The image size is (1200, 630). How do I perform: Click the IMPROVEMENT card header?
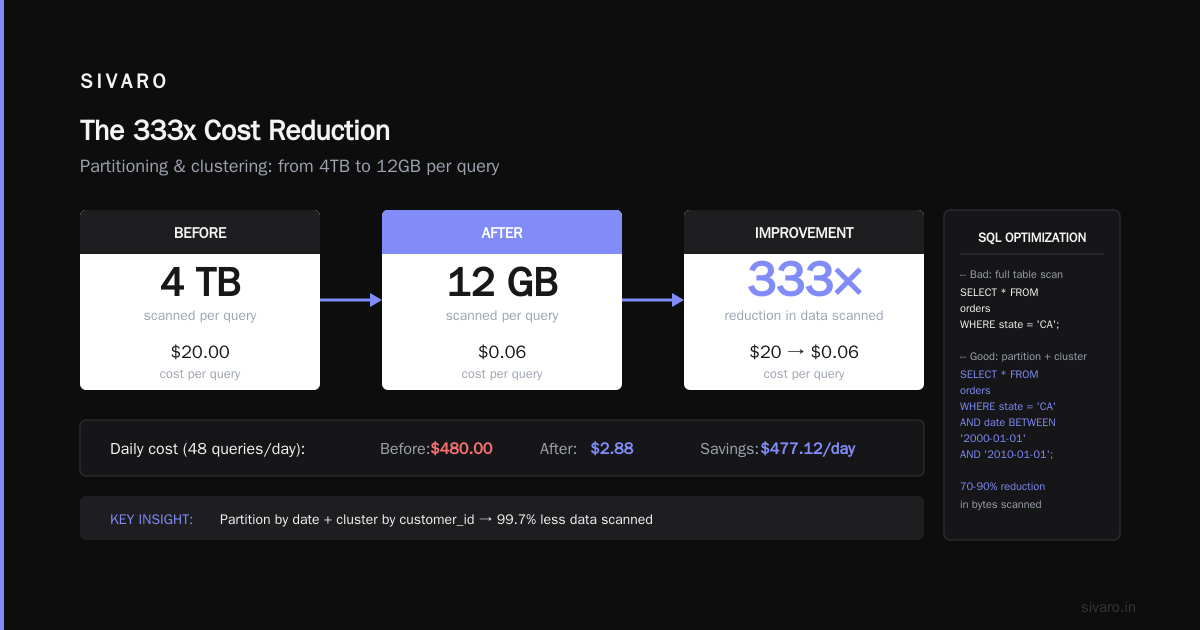[804, 232]
